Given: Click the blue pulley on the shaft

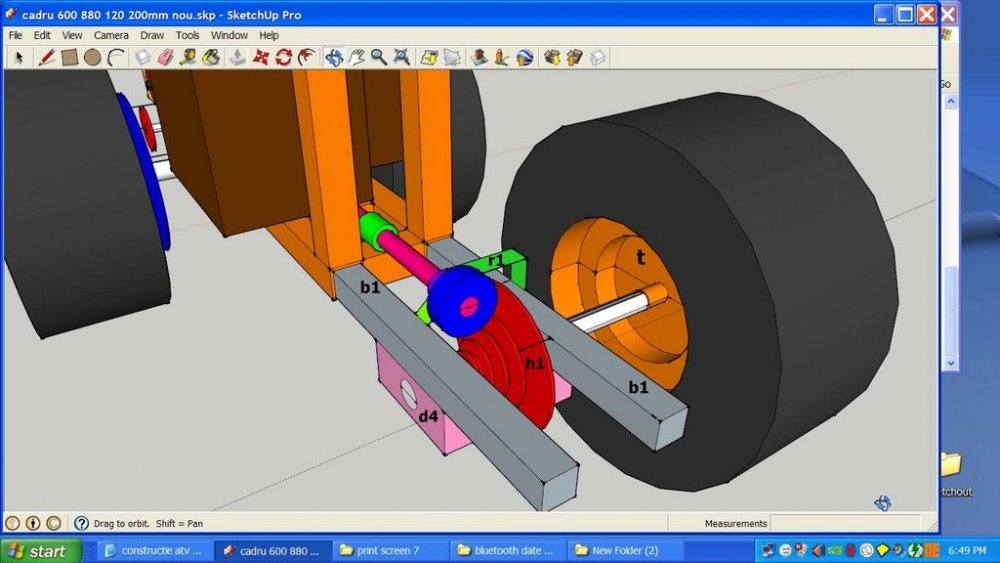Looking at the screenshot, I should pos(462,301).
